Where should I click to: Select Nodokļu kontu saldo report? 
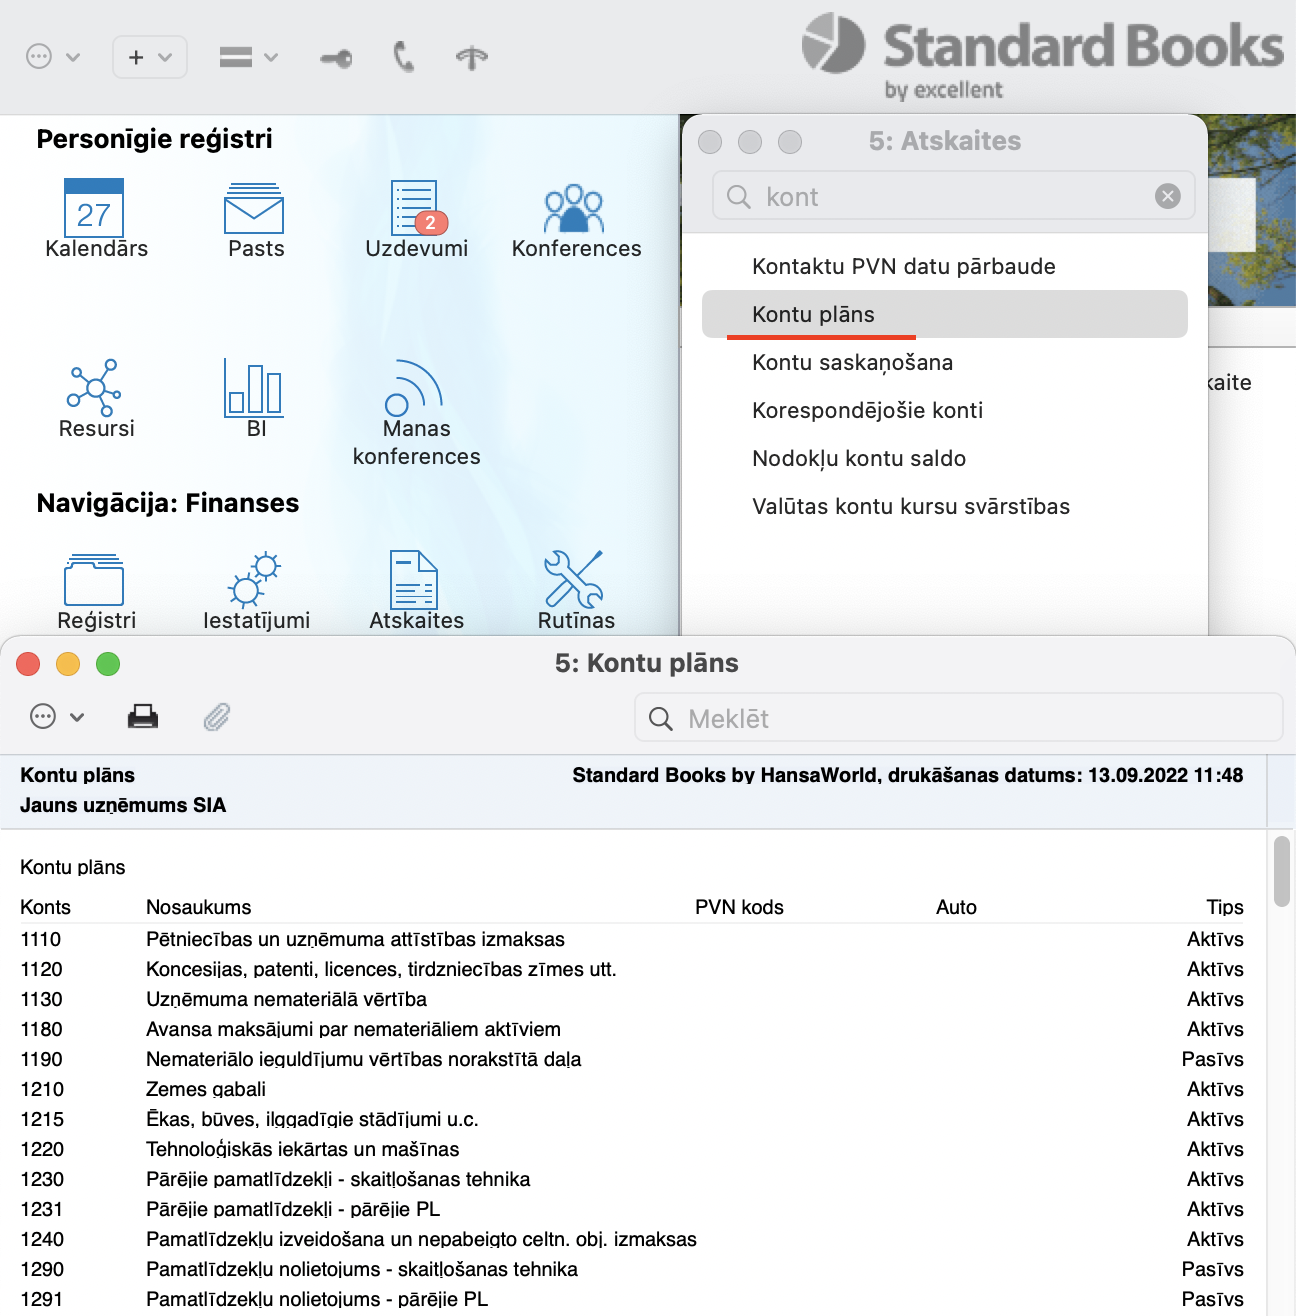(858, 459)
